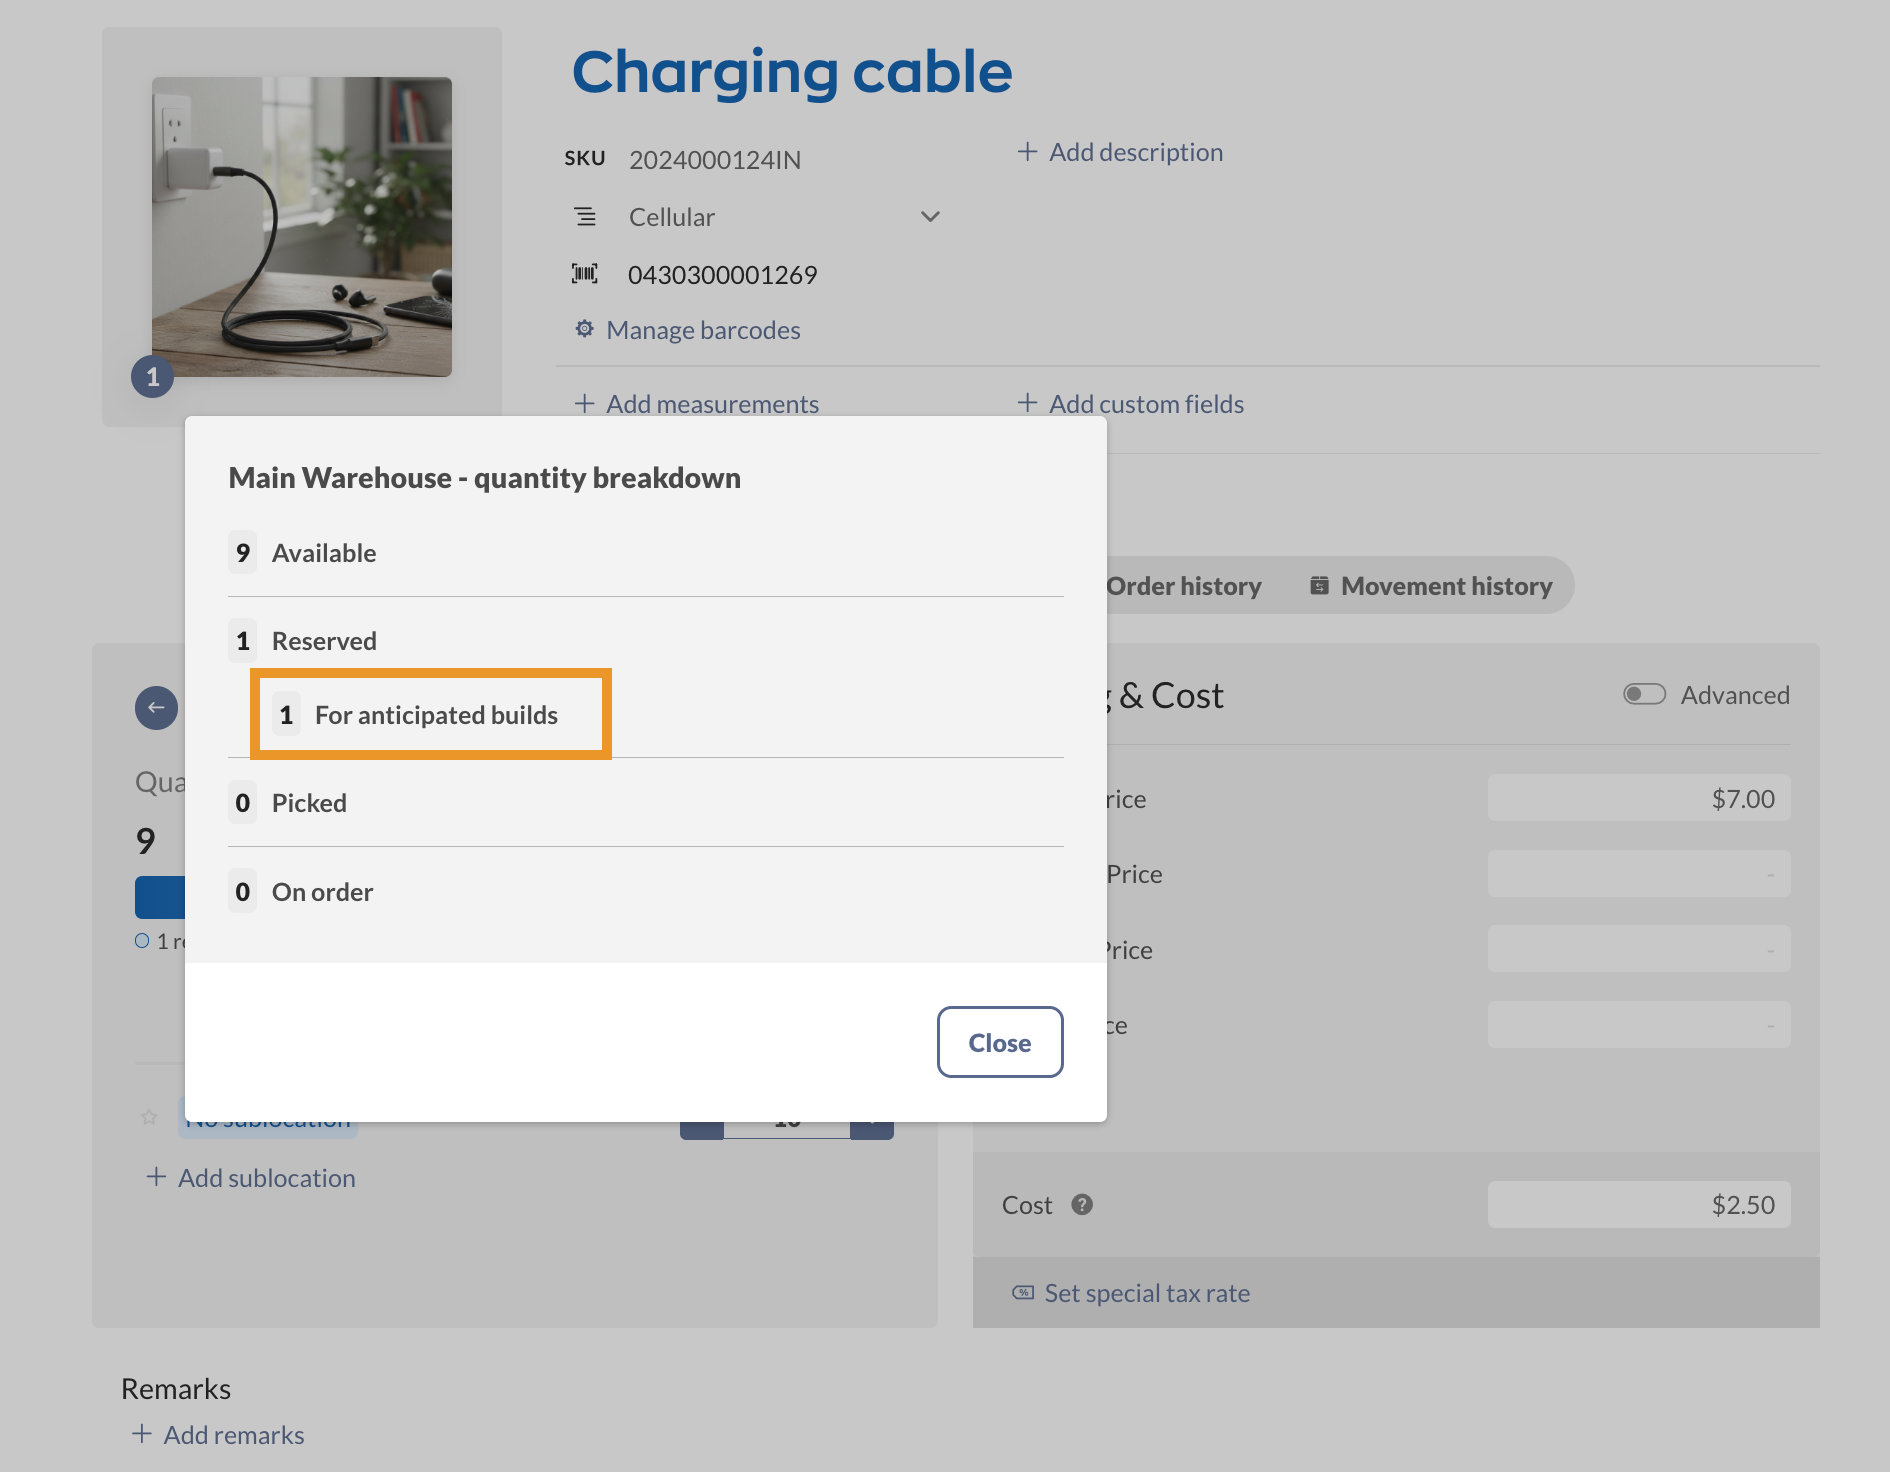The height and width of the screenshot is (1472, 1890).
Task: Click the back arrow circle icon
Action: (x=156, y=708)
